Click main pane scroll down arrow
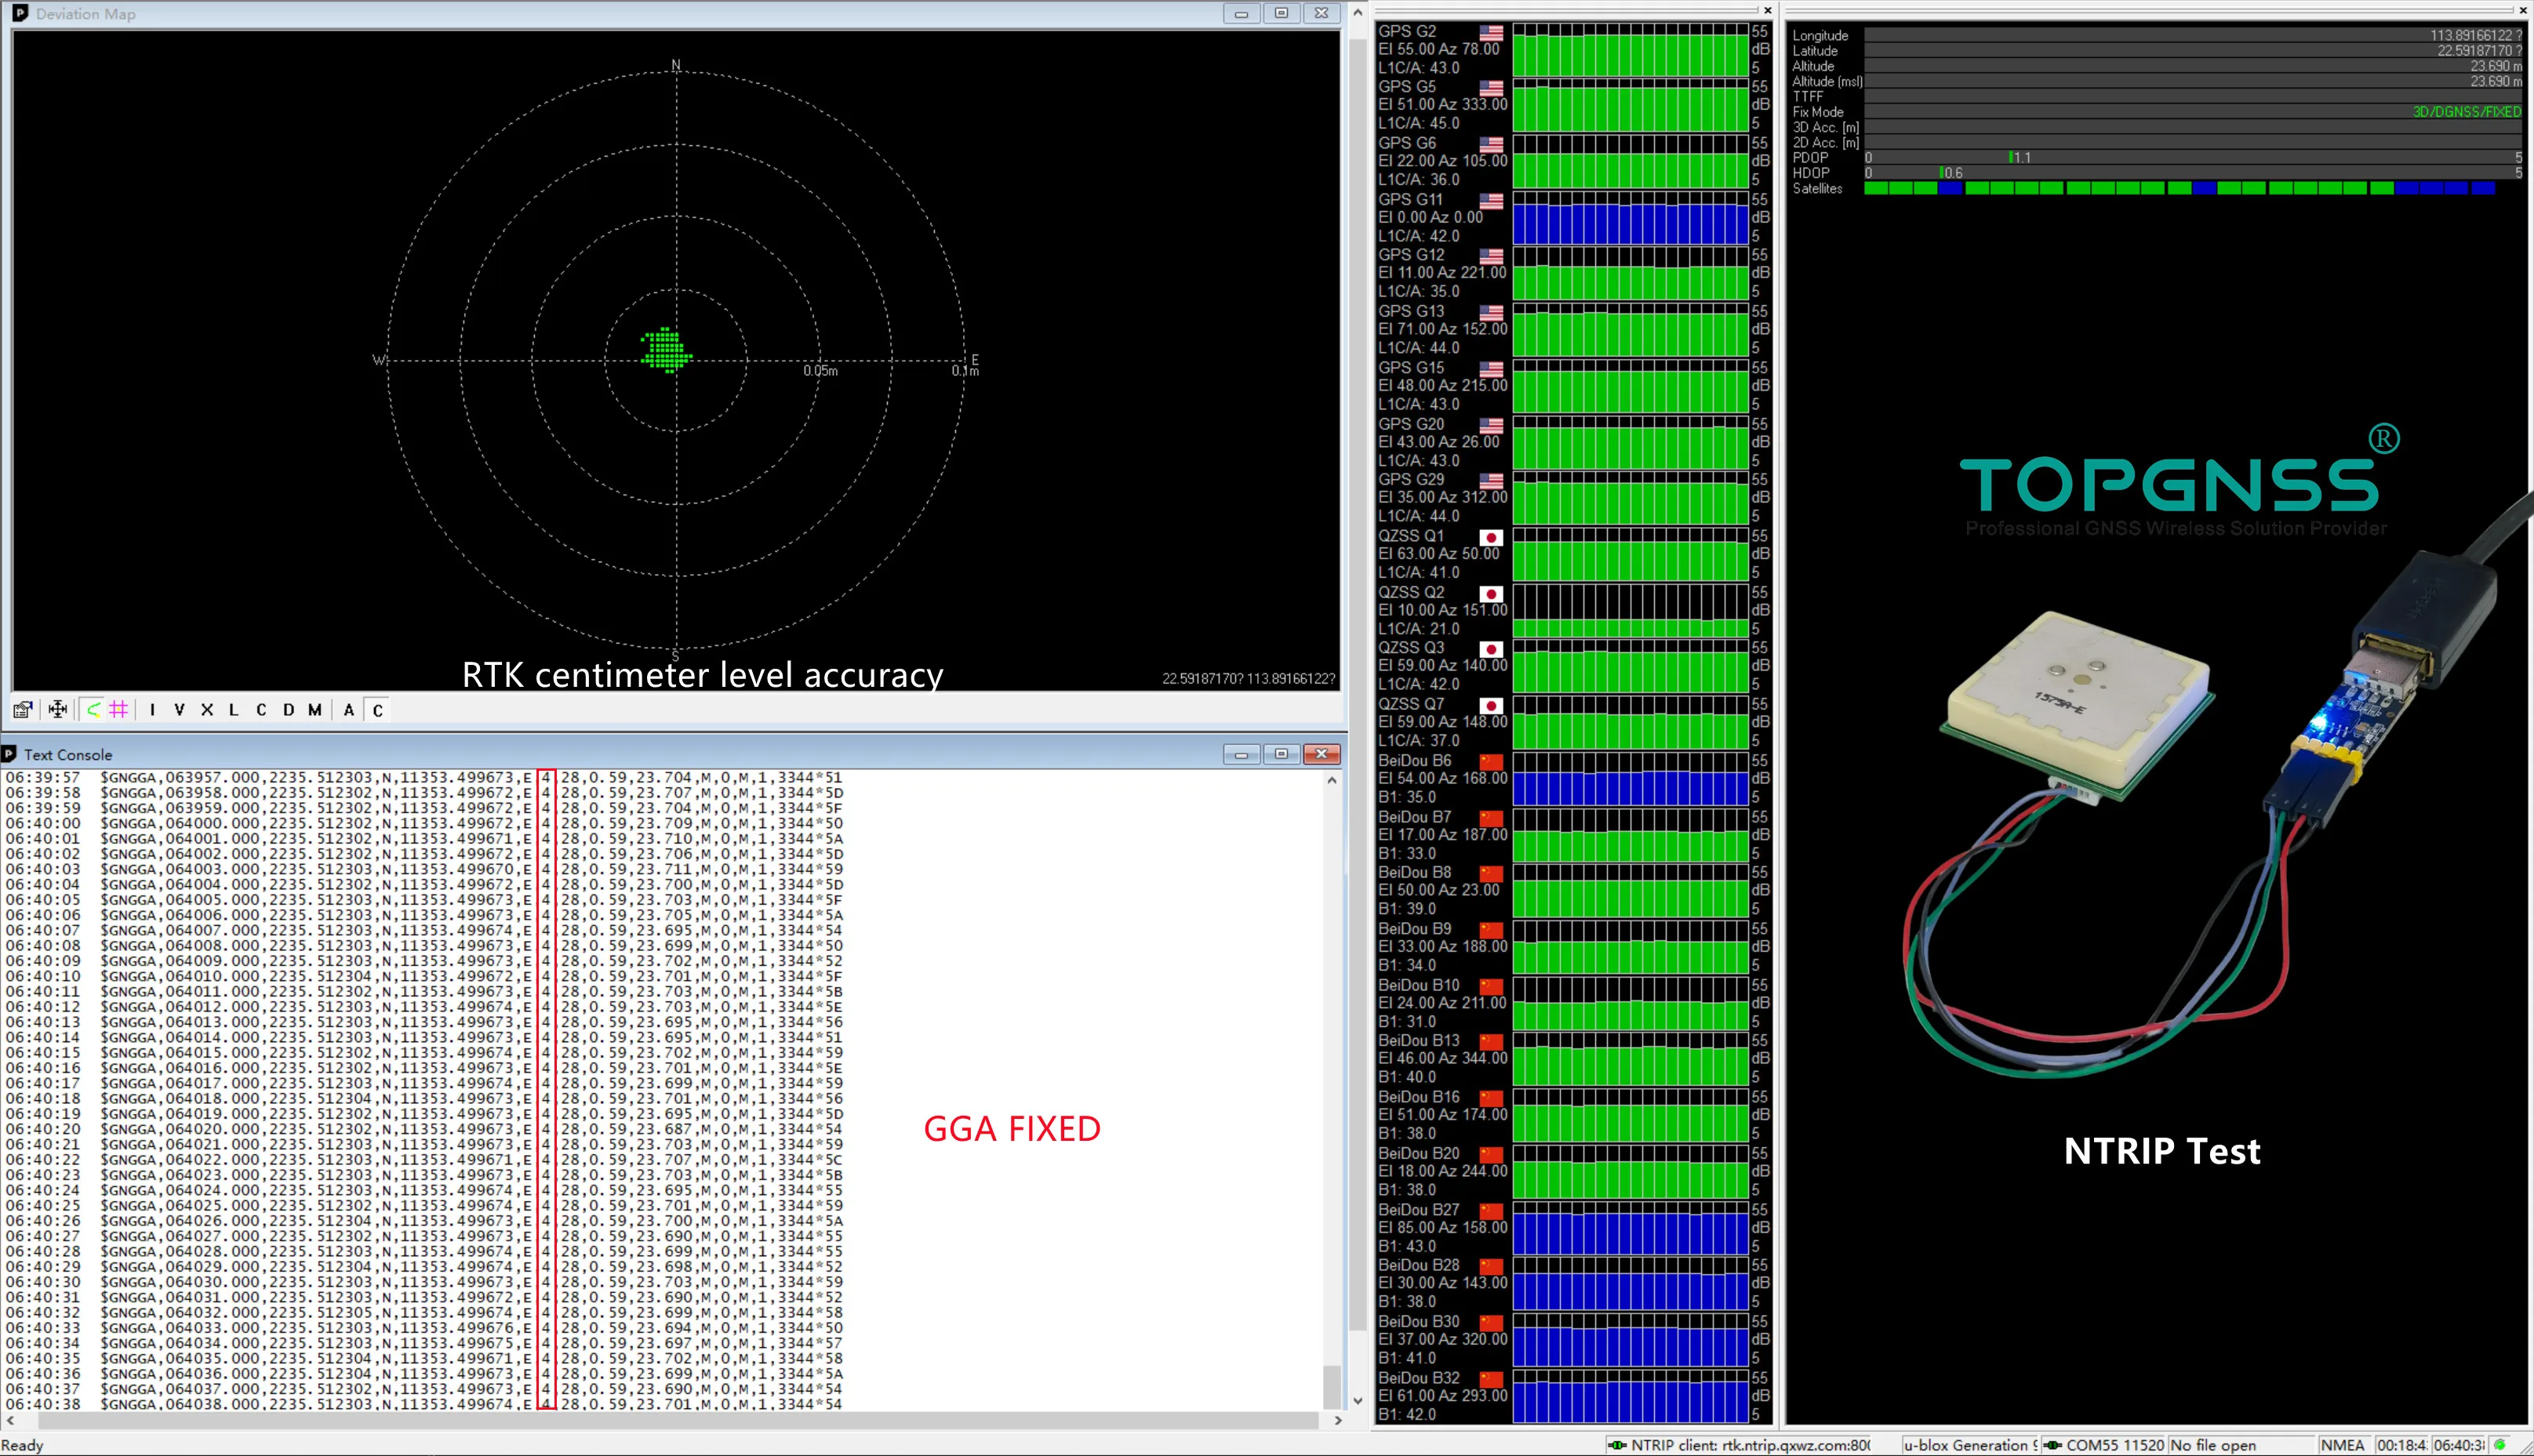The height and width of the screenshot is (1456, 2534). (1357, 1401)
